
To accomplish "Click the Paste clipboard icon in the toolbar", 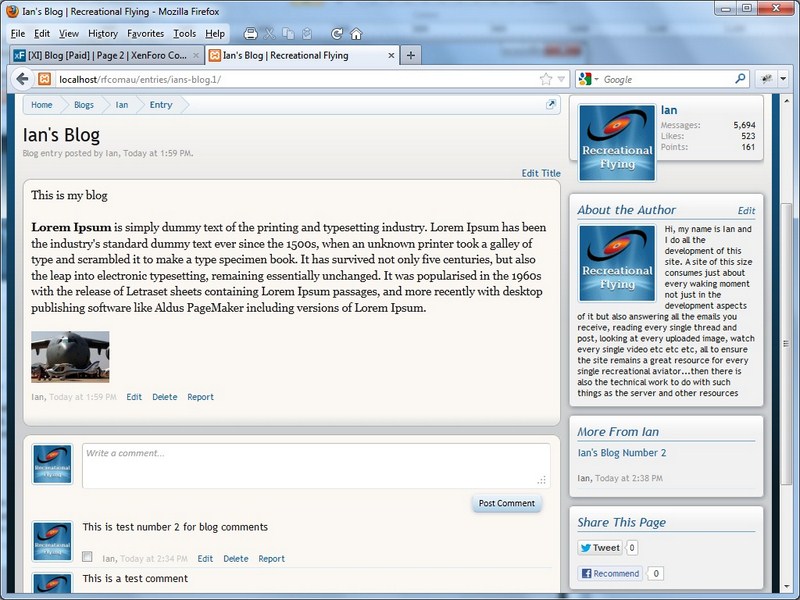I will coord(307,34).
